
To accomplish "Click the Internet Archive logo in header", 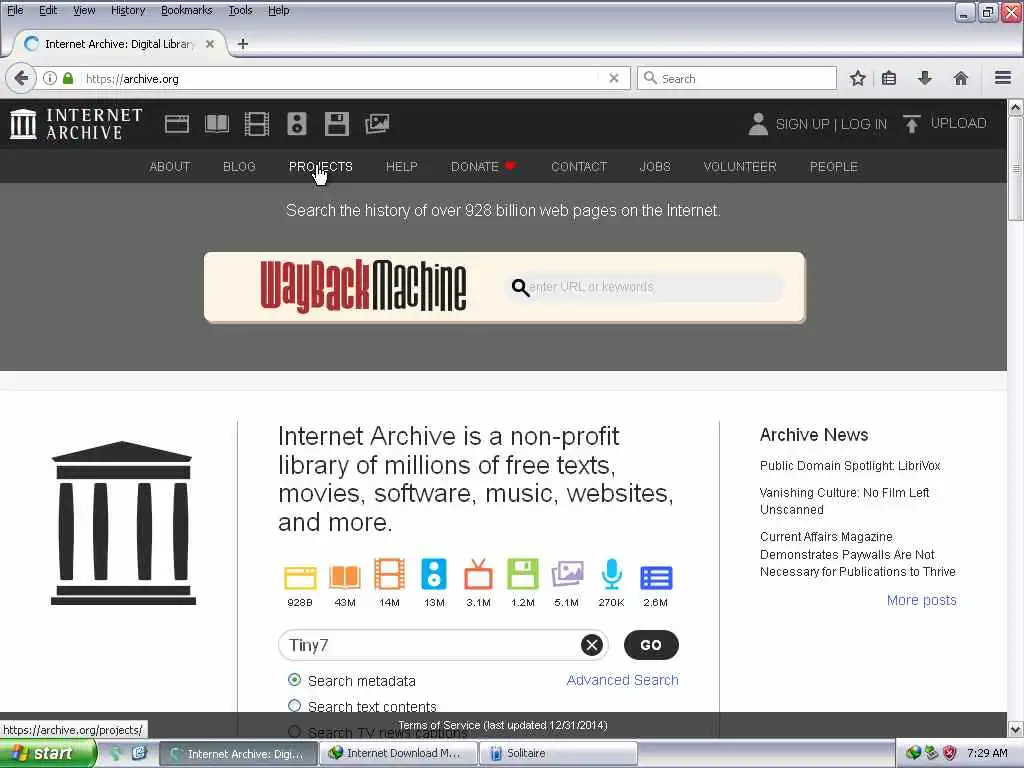I will 76,123.
